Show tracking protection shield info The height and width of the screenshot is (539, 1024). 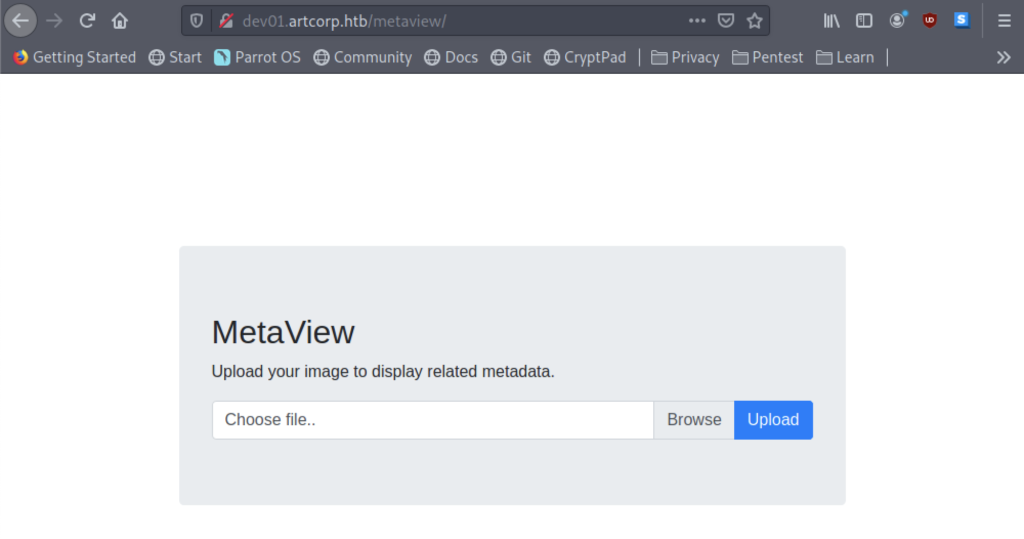(x=197, y=21)
